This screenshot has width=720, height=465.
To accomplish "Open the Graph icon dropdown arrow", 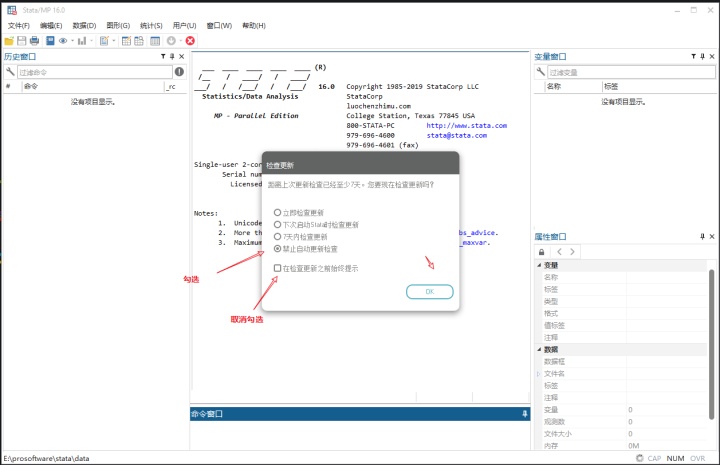I will click(91, 41).
